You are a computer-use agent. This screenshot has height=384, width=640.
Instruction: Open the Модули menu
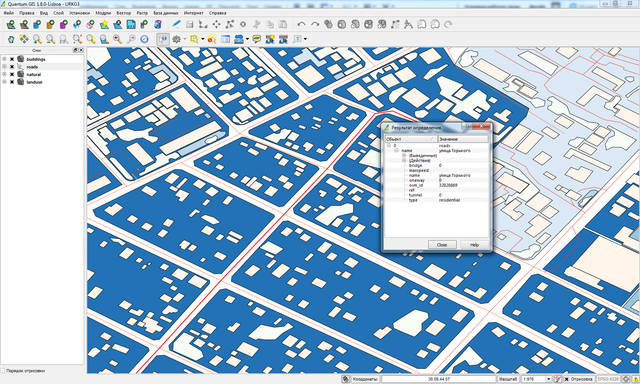tap(103, 13)
